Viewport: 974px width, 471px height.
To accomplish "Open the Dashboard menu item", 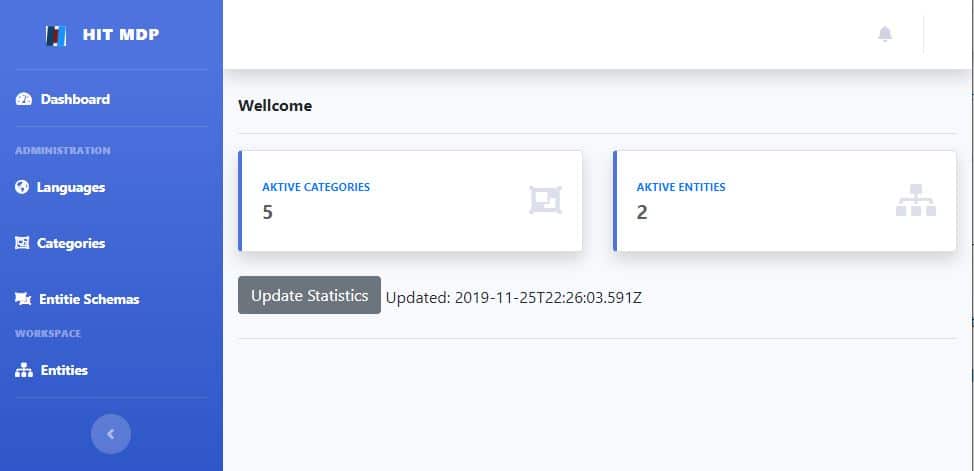I will pos(63,99).
